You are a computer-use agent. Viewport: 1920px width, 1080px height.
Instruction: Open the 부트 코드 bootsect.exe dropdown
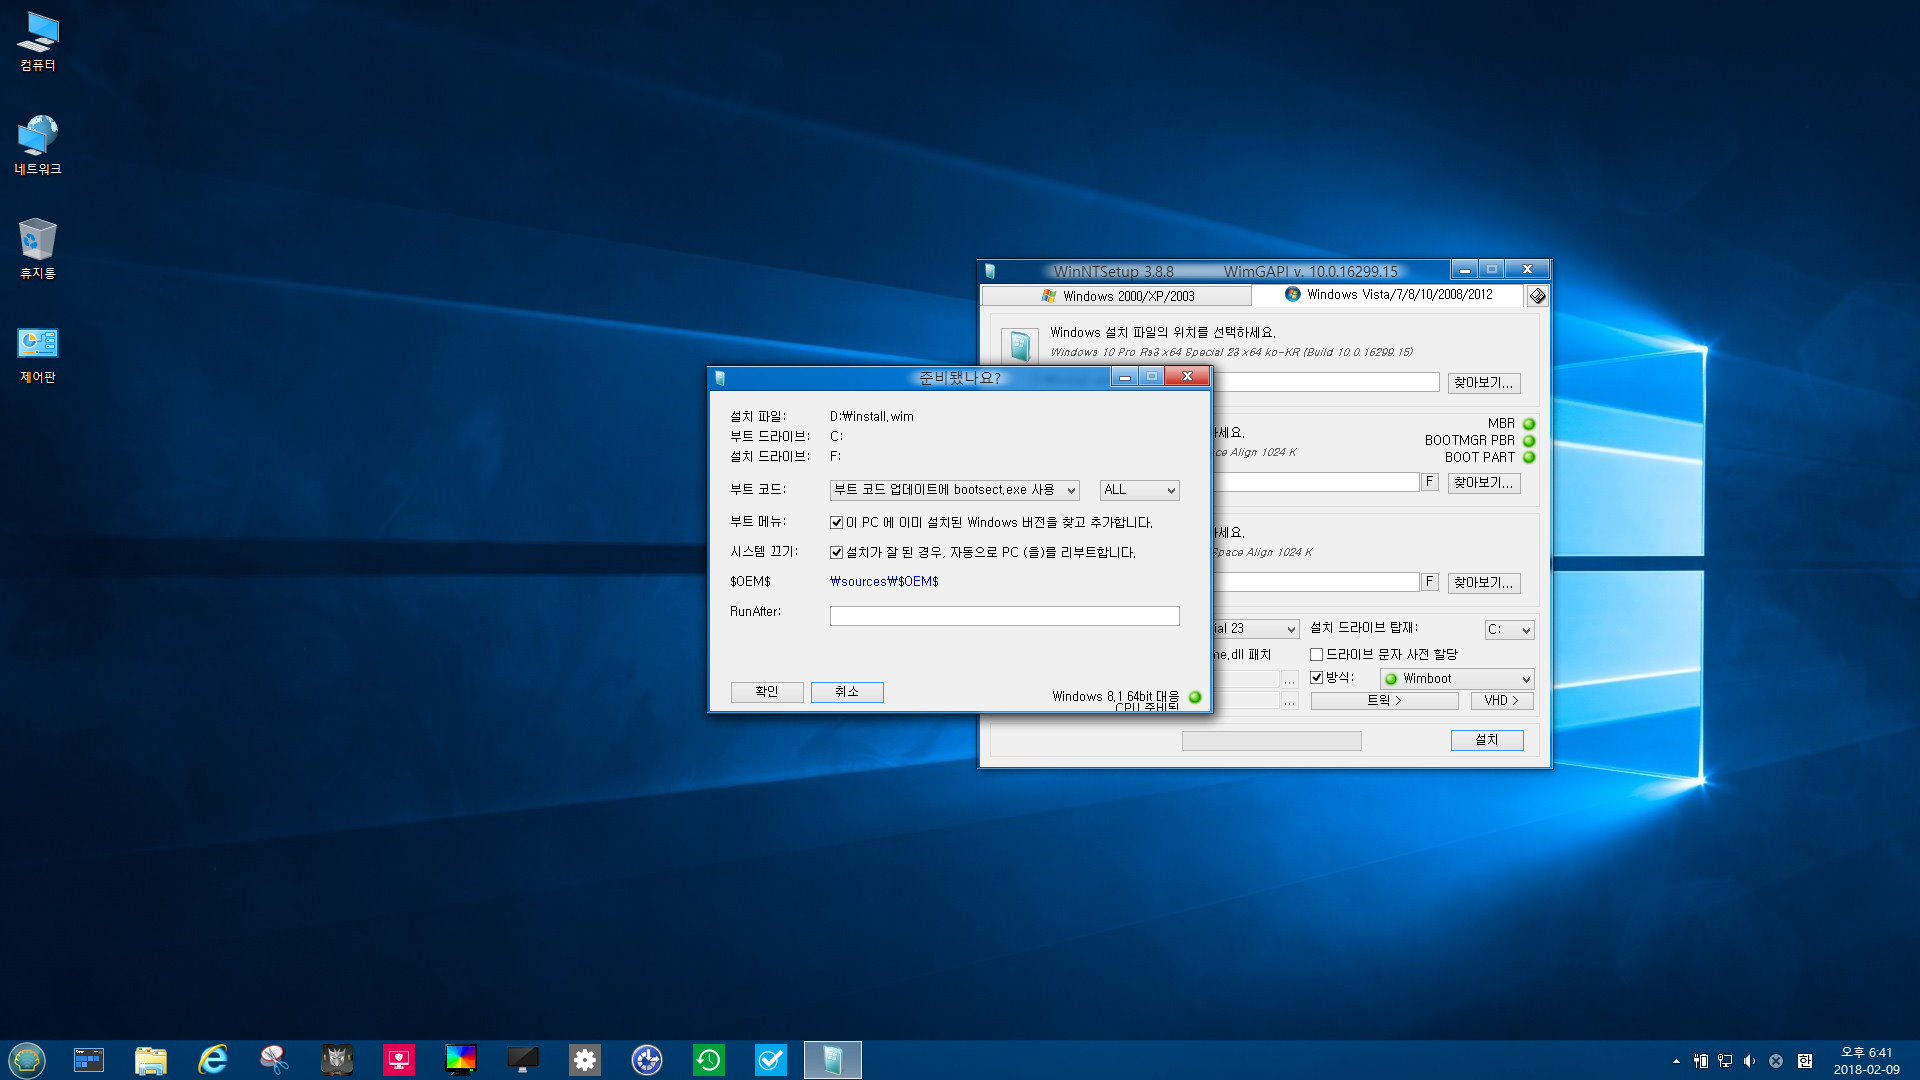[x=954, y=490]
